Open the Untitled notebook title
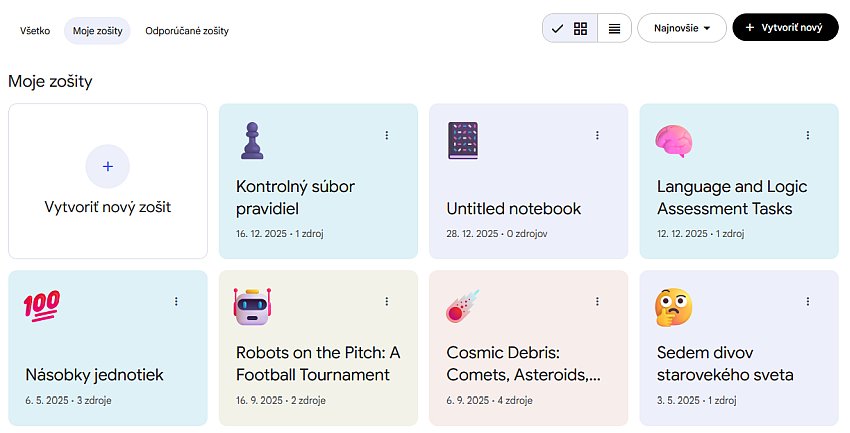The height and width of the screenshot is (433, 850). click(513, 209)
